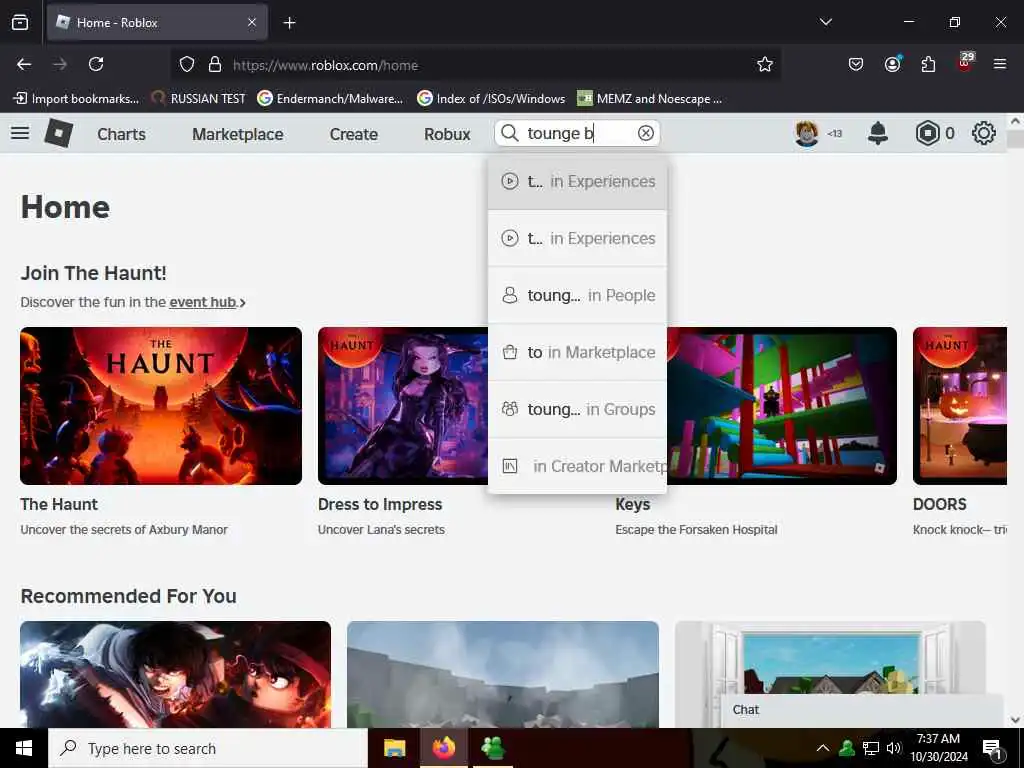Open the Robux balance icon
1024x768 pixels.
point(927,133)
